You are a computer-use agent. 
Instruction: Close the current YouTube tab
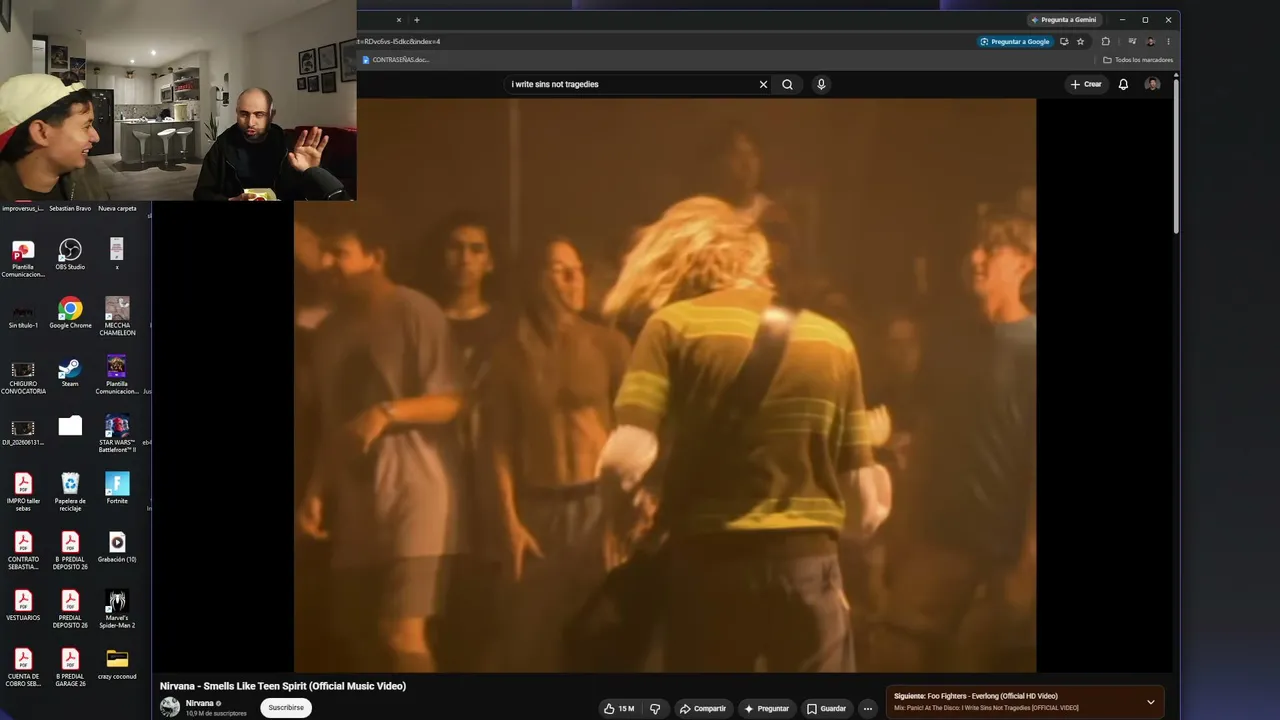coord(399,20)
